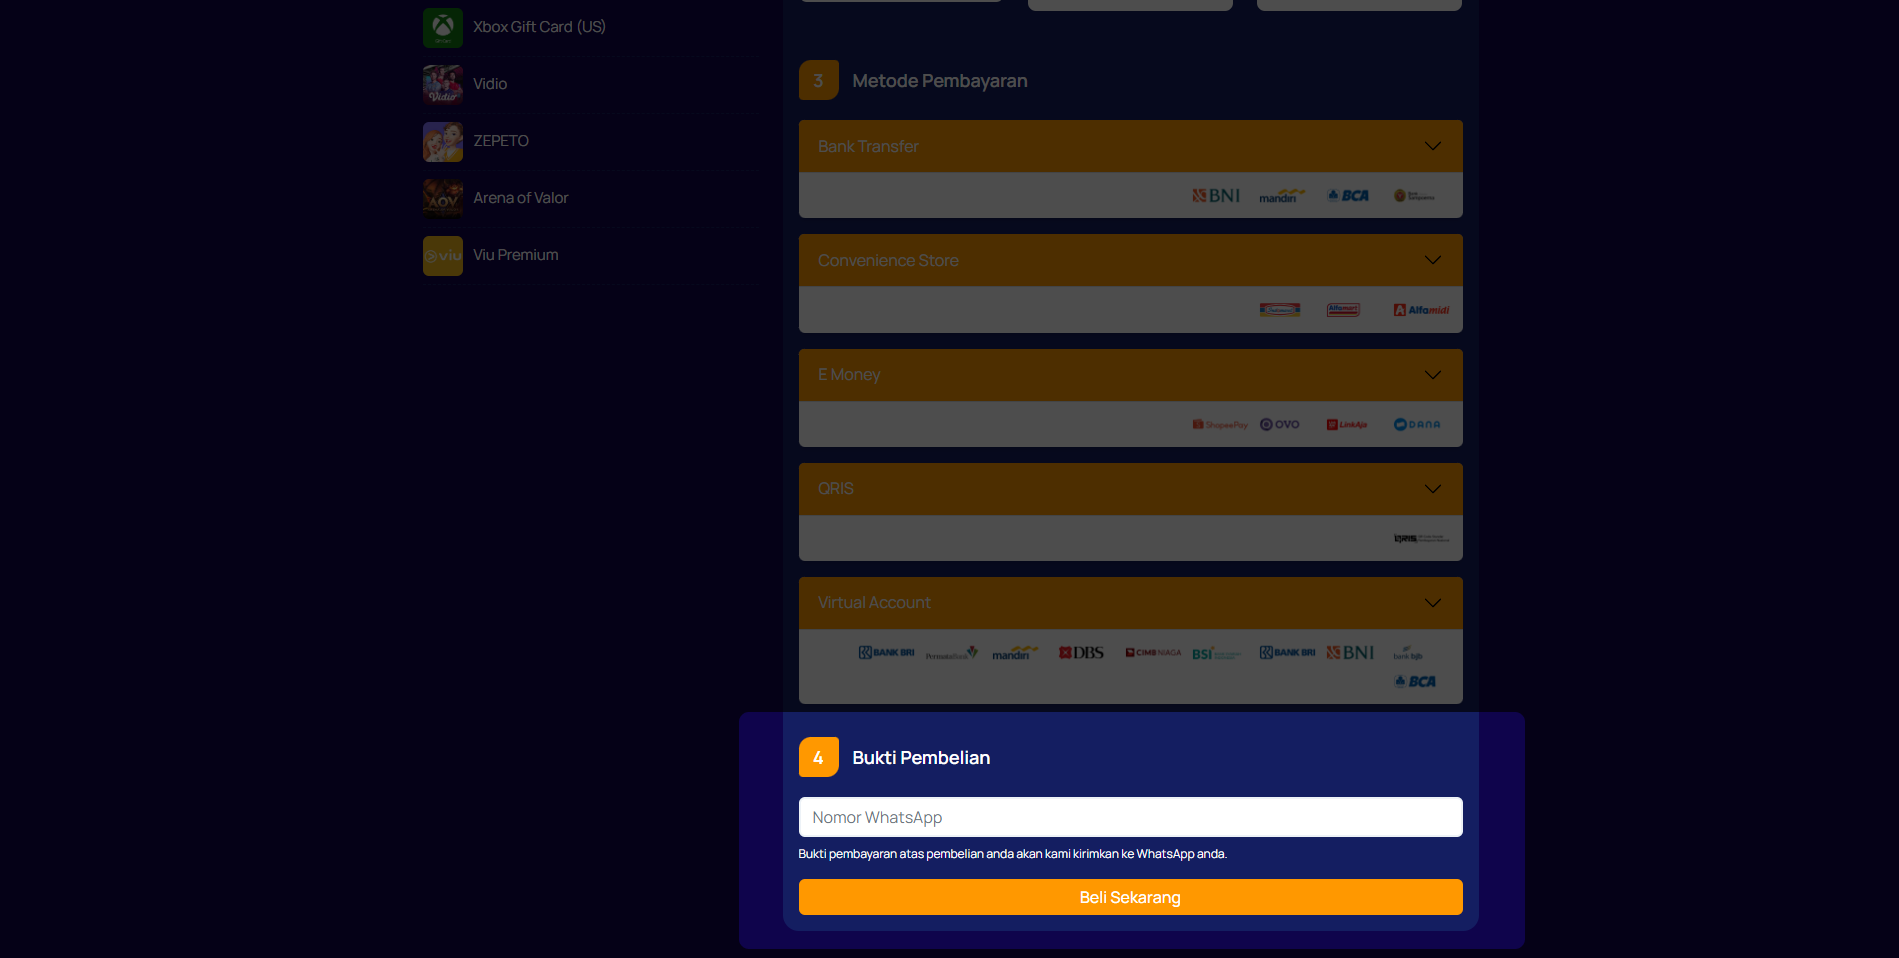Screen dimensions: 1899x958
Task: Focus the Nomor WhatsApp input field
Action: (x=1130, y=817)
